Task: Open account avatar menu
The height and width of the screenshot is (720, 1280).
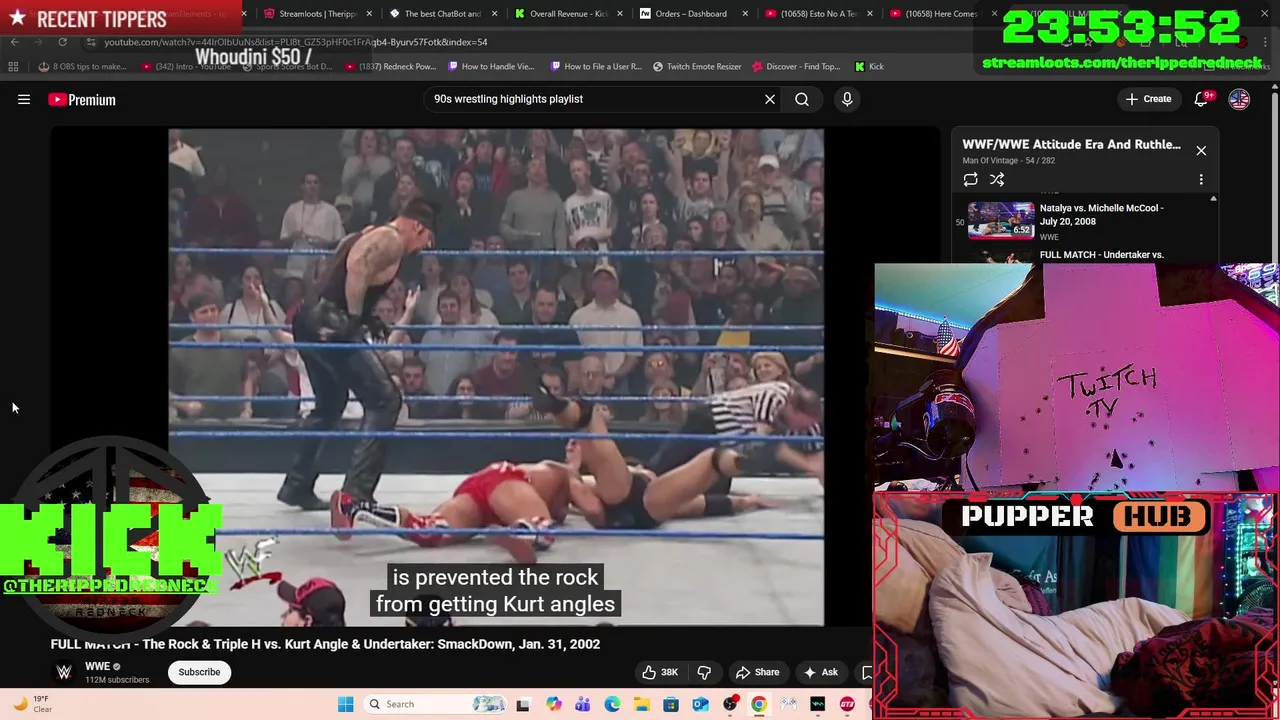Action: click(1239, 99)
